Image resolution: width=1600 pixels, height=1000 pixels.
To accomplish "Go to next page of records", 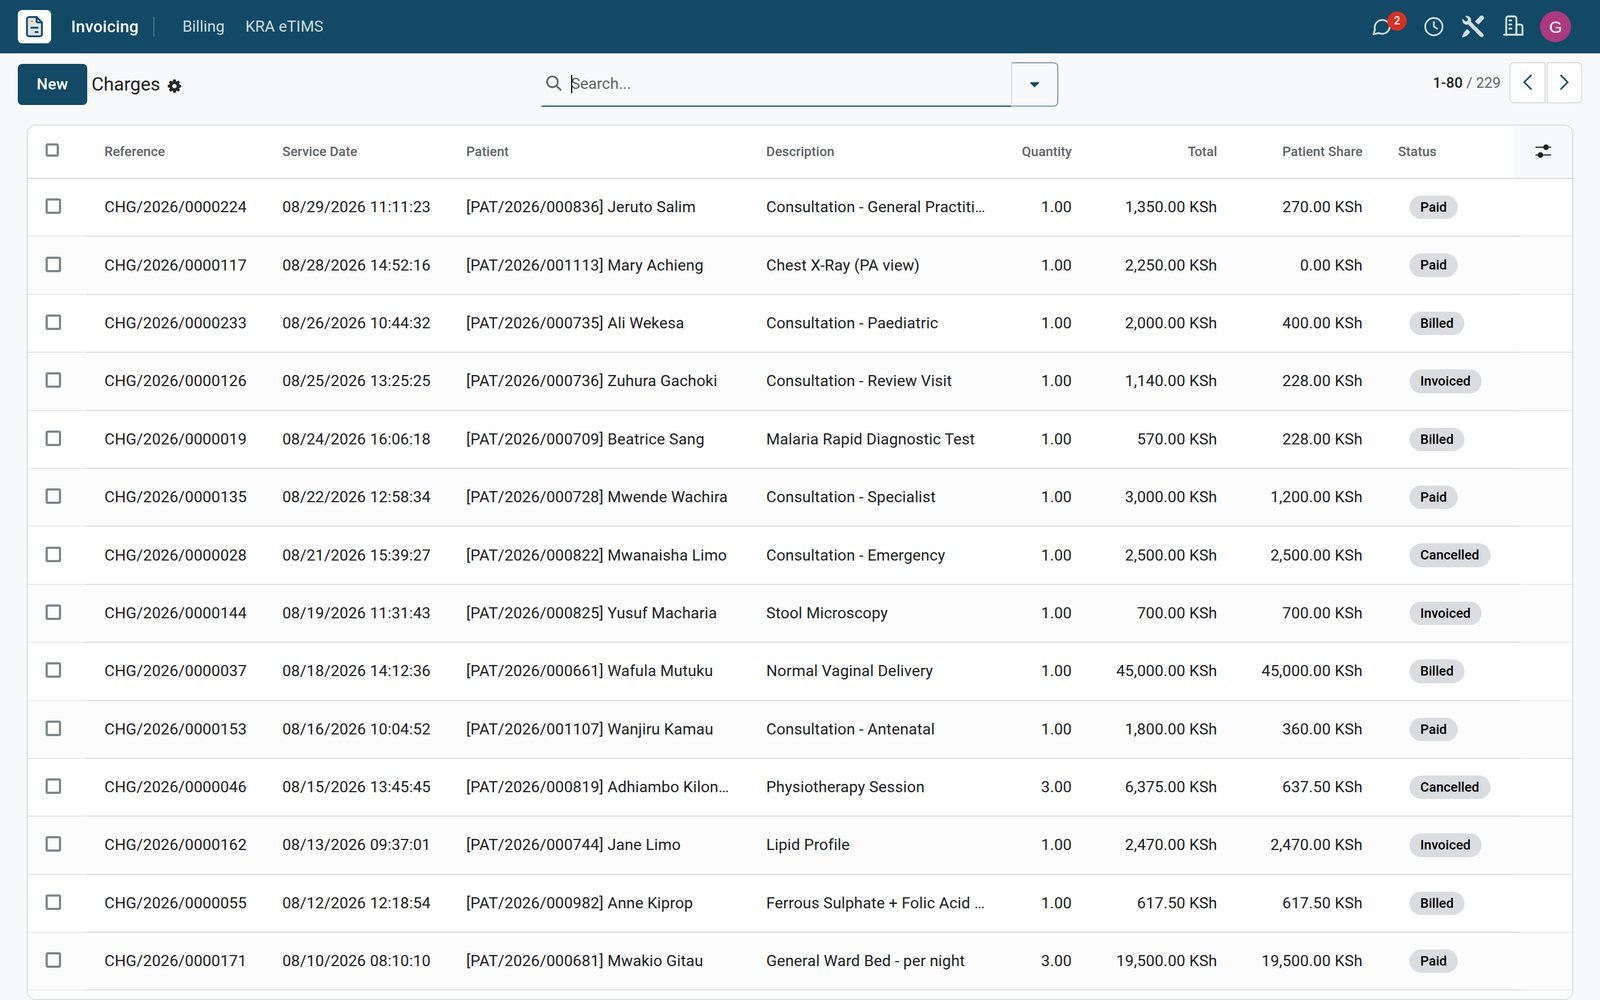I will pos(1564,83).
